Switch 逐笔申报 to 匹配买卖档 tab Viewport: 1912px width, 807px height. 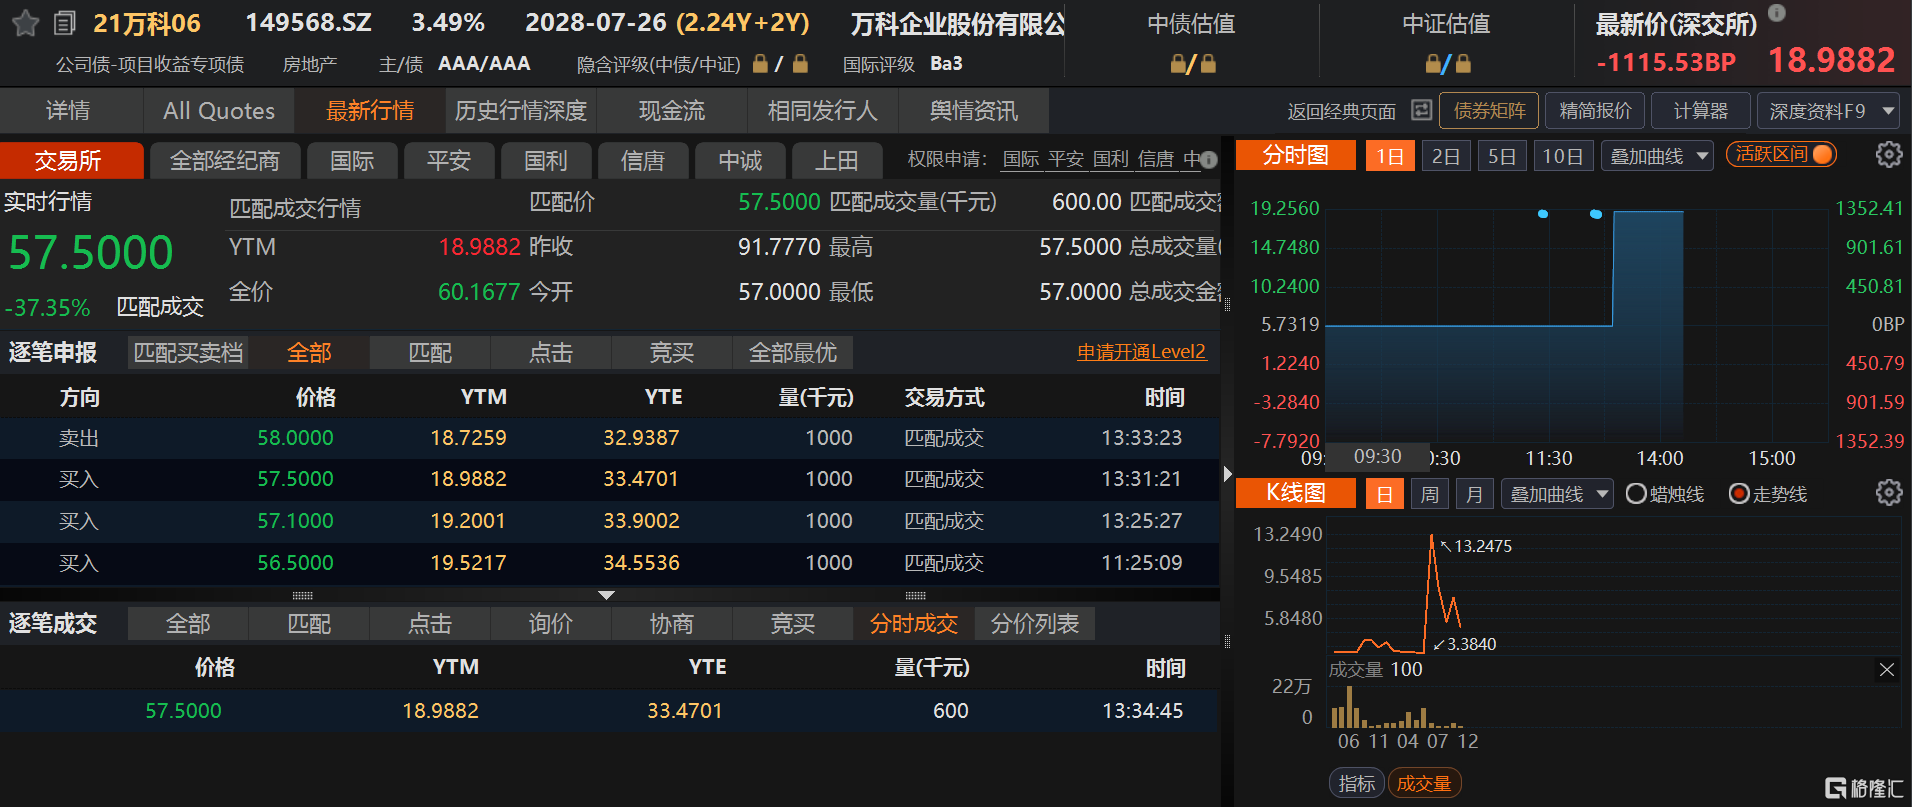coord(188,353)
